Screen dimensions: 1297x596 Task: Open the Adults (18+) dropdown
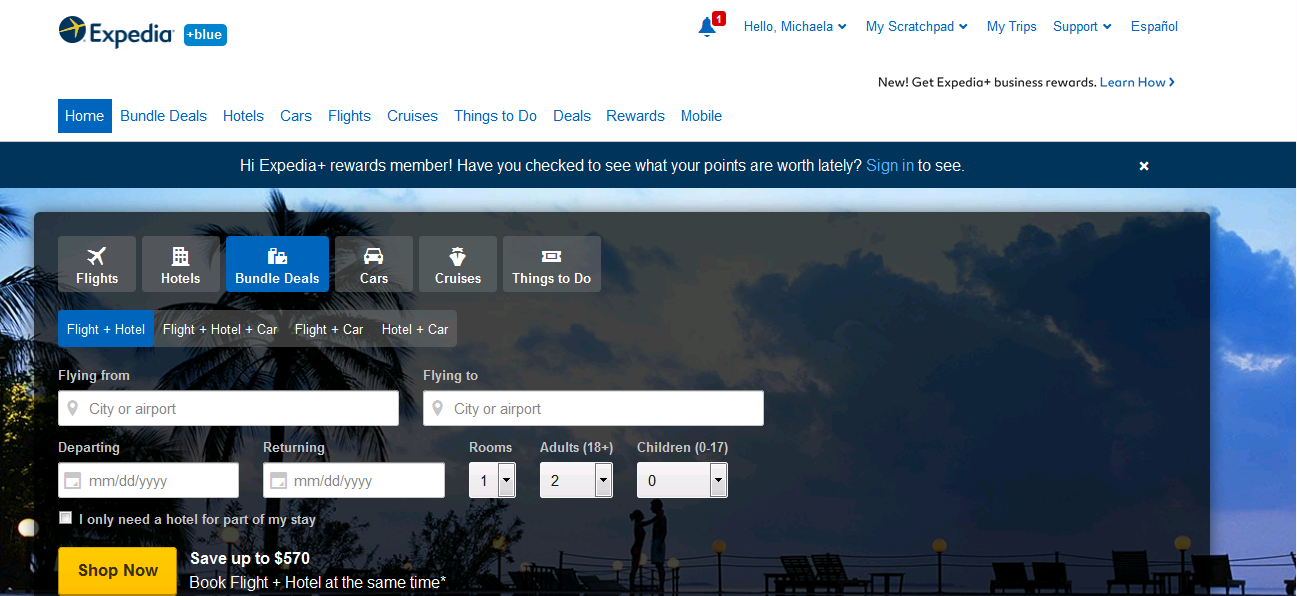click(576, 480)
